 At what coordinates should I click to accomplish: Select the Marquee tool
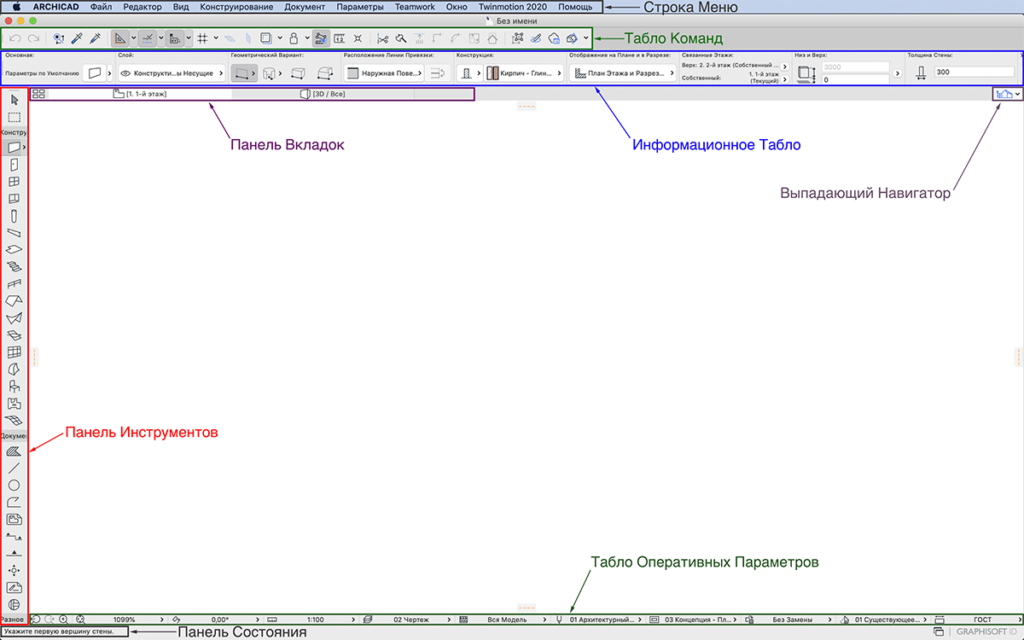pyautogui.click(x=14, y=117)
